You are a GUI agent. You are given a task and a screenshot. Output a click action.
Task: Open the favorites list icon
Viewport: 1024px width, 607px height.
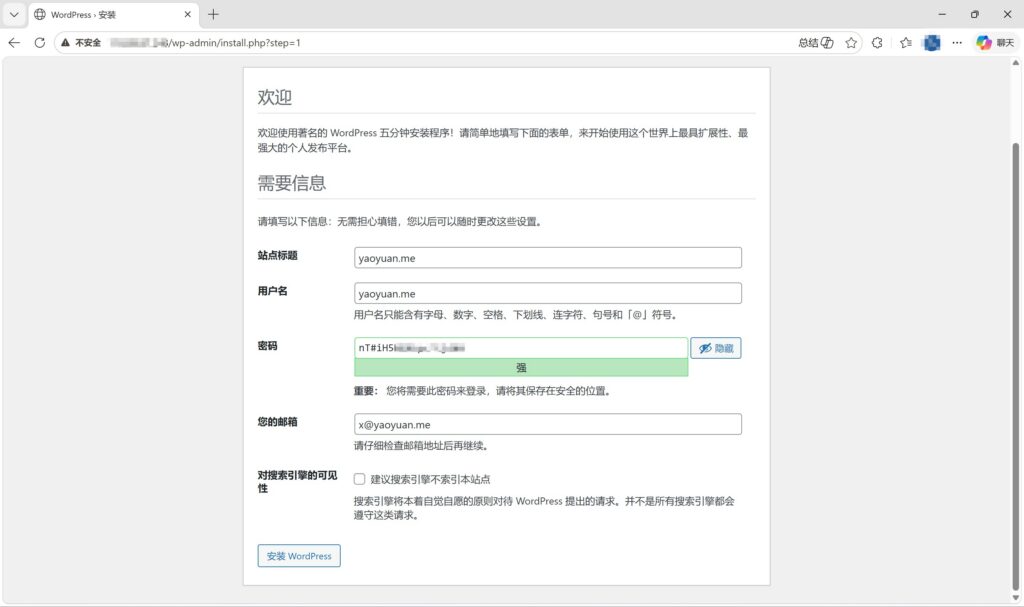tap(905, 43)
